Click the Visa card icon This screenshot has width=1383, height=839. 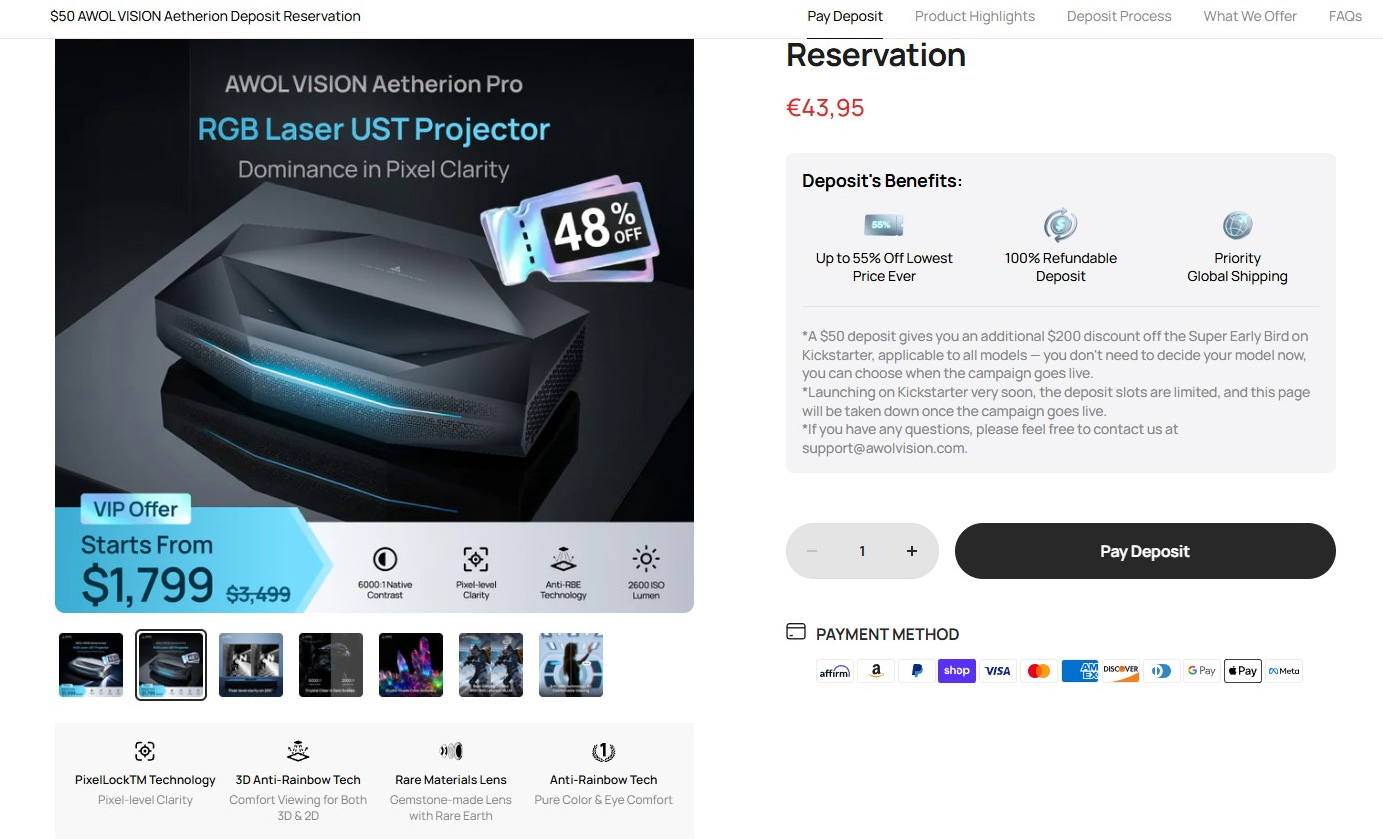click(998, 671)
